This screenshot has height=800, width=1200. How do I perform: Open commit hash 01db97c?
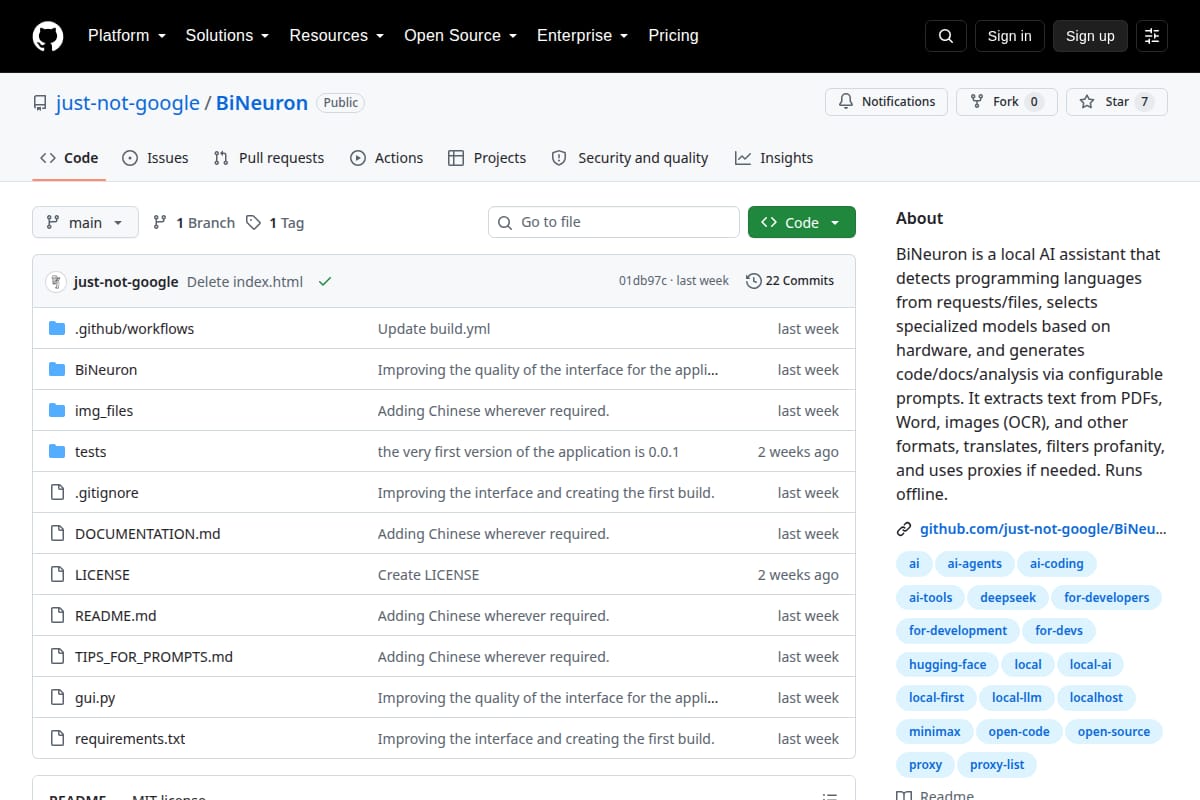click(x=643, y=281)
